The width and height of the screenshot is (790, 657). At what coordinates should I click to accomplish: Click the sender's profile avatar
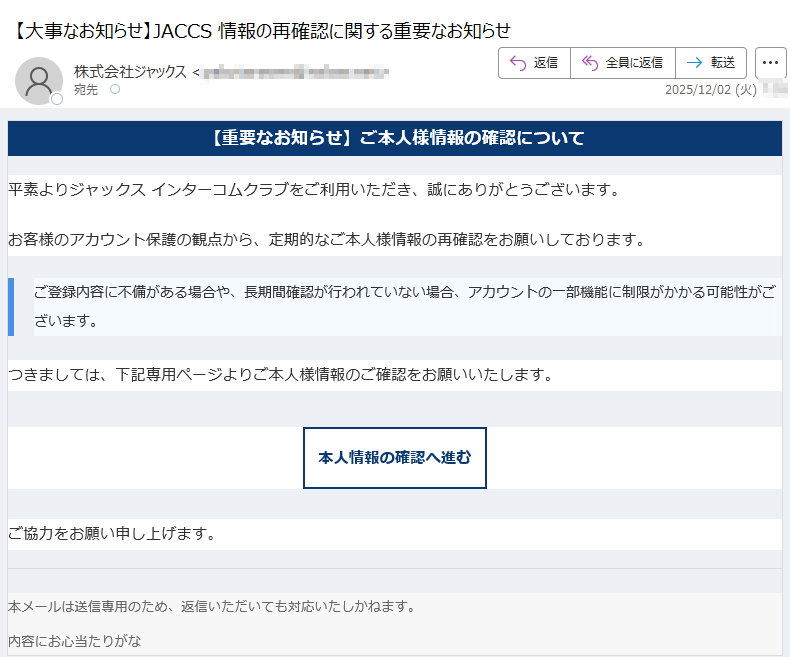tap(39, 81)
